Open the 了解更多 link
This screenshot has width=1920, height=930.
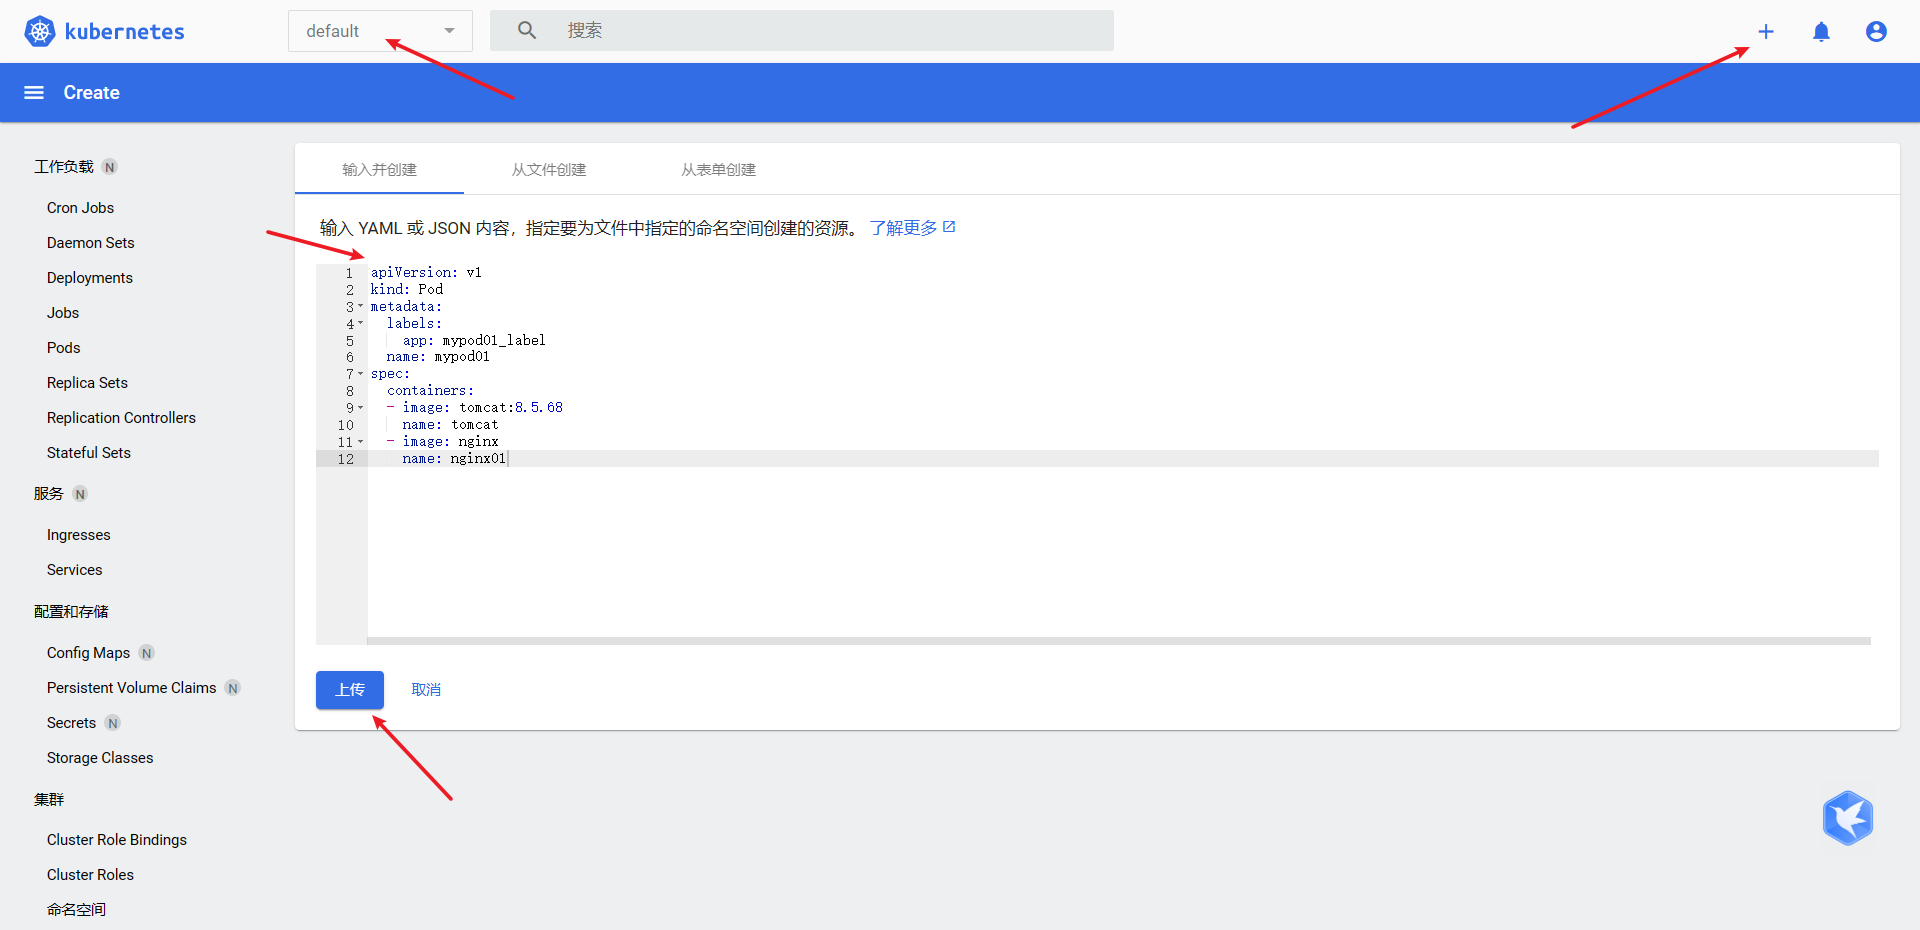pyautogui.click(x=904, y=228)
